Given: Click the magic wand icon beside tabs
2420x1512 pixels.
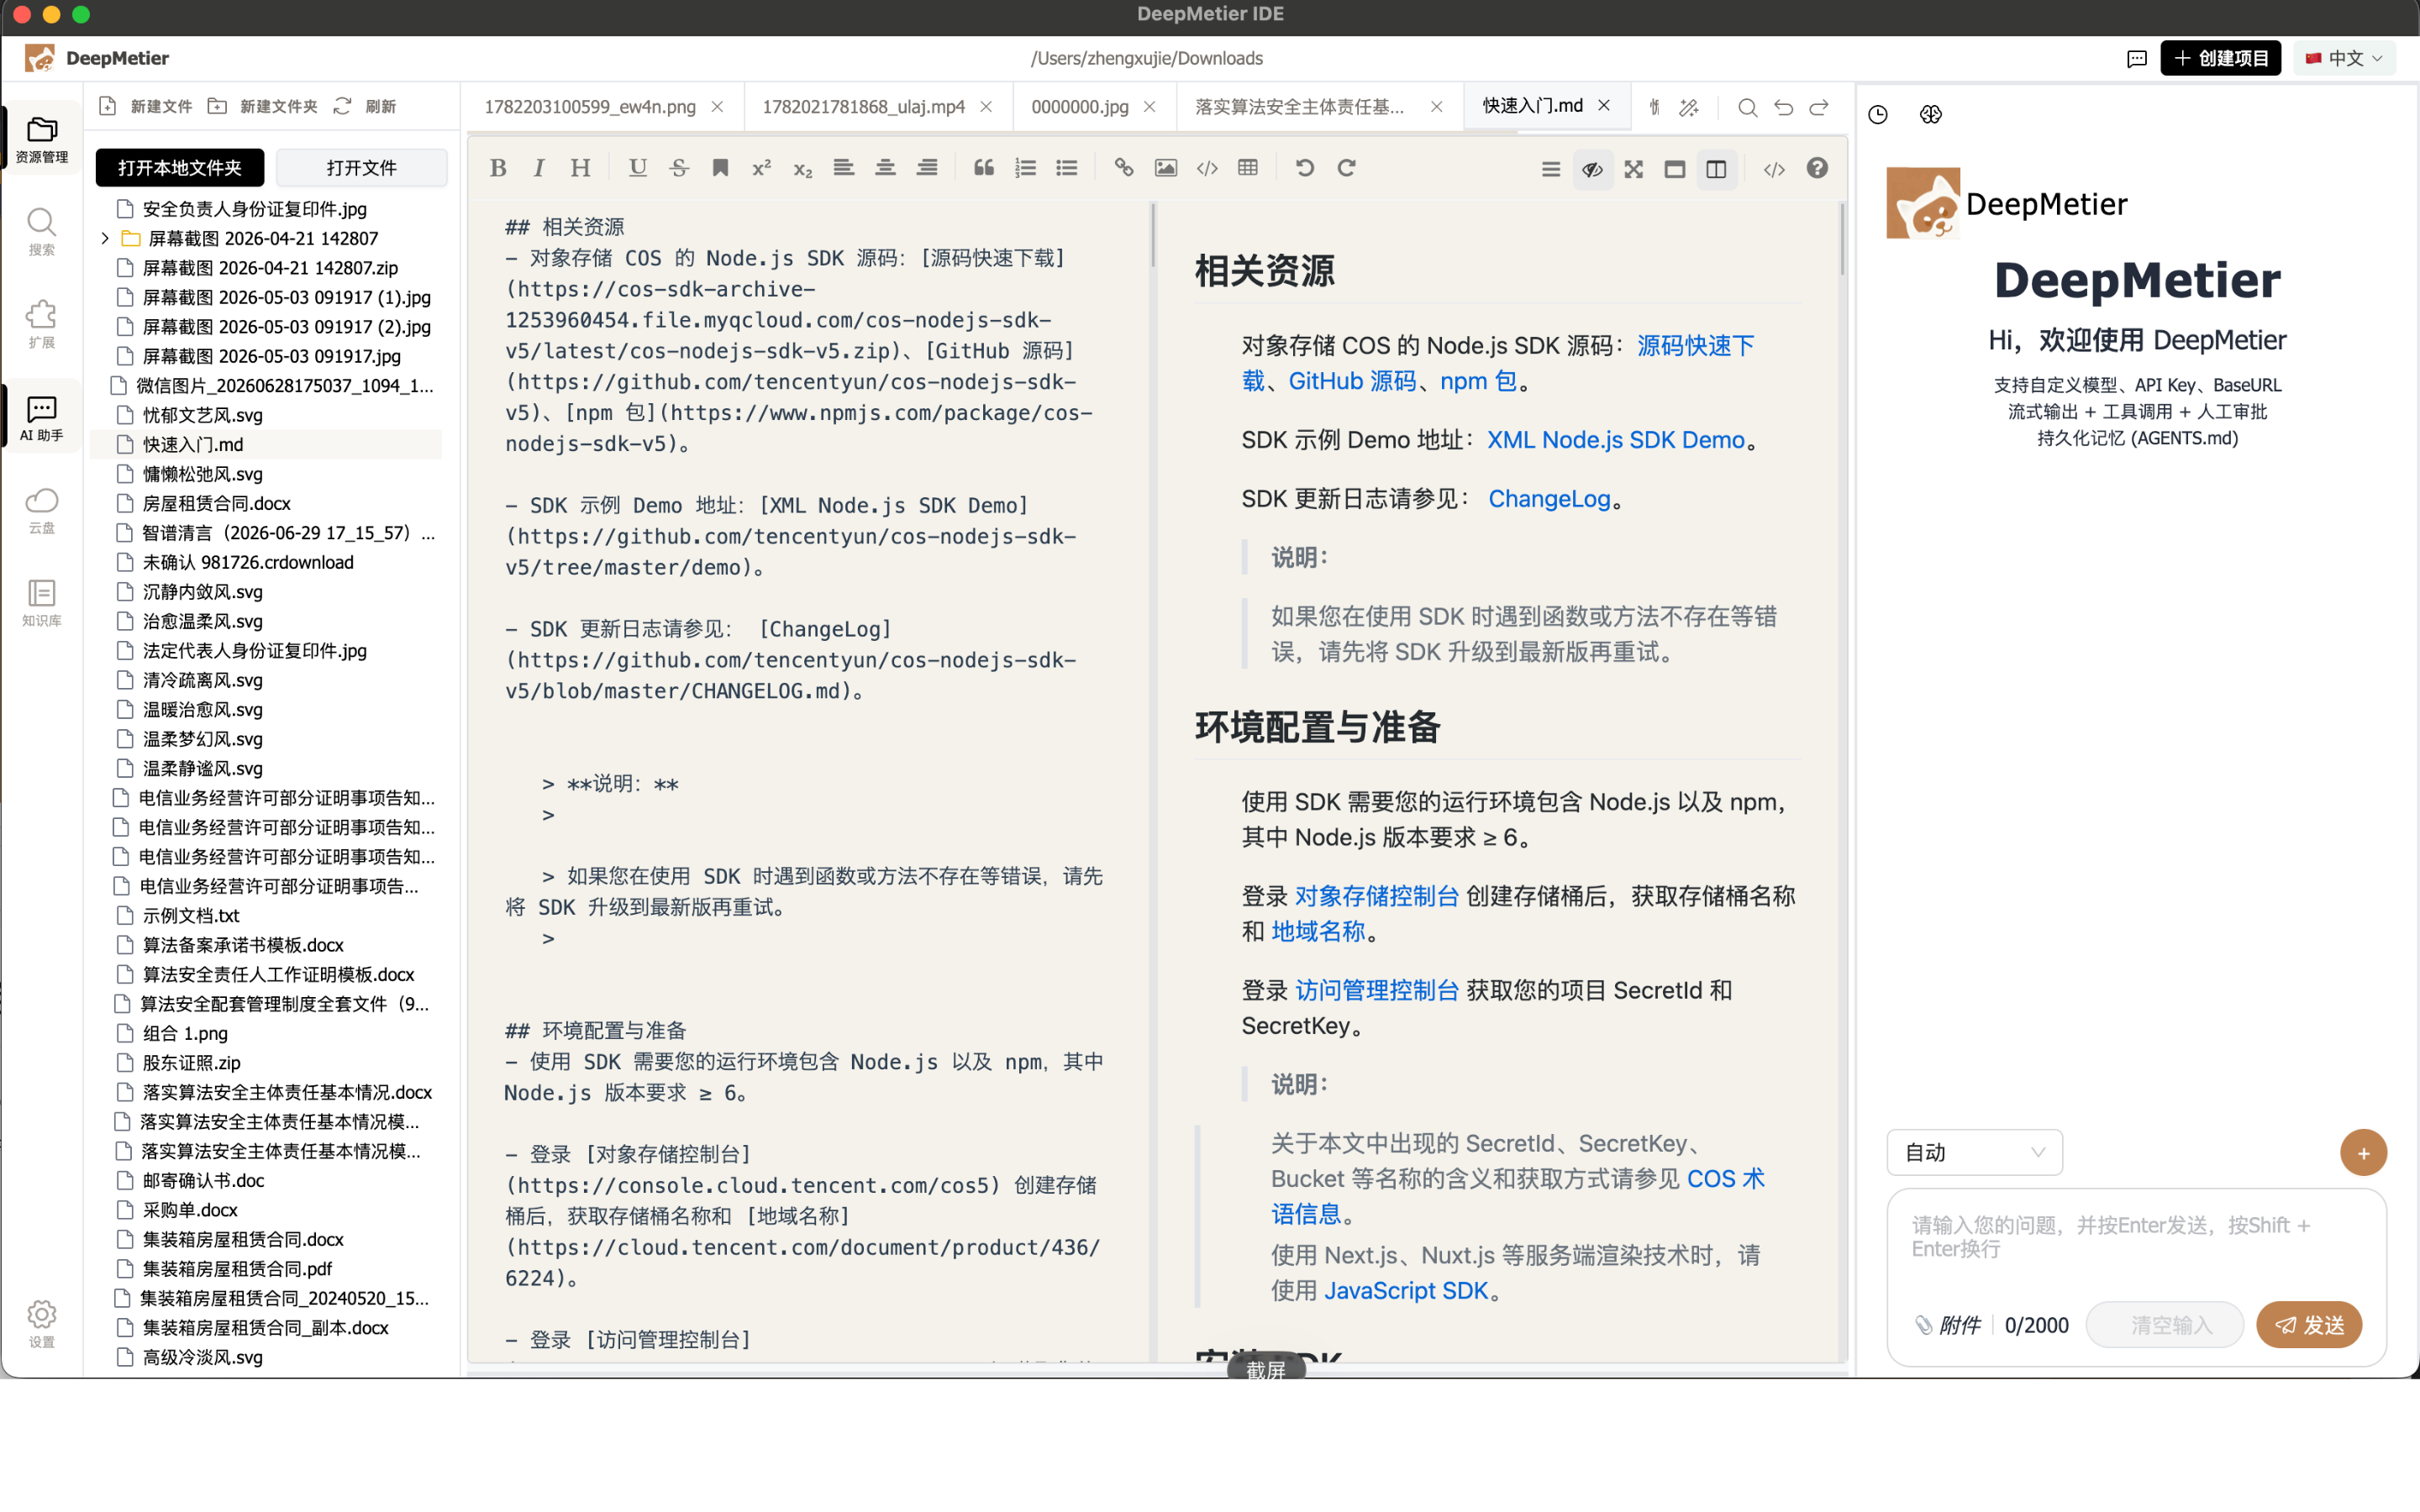Looking at the screenshot, I should coord(1689,107).
